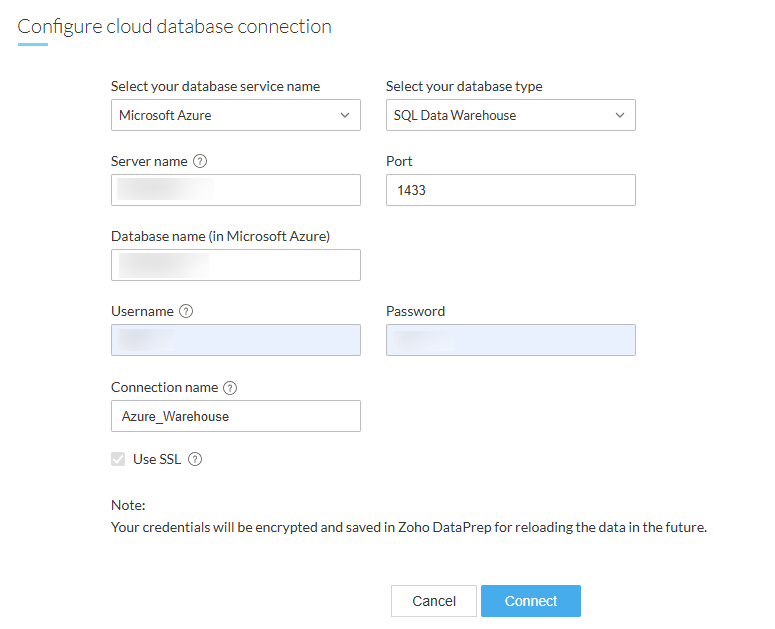Click the help icon next to Username
775x629 pixels.
click(186, 312)
